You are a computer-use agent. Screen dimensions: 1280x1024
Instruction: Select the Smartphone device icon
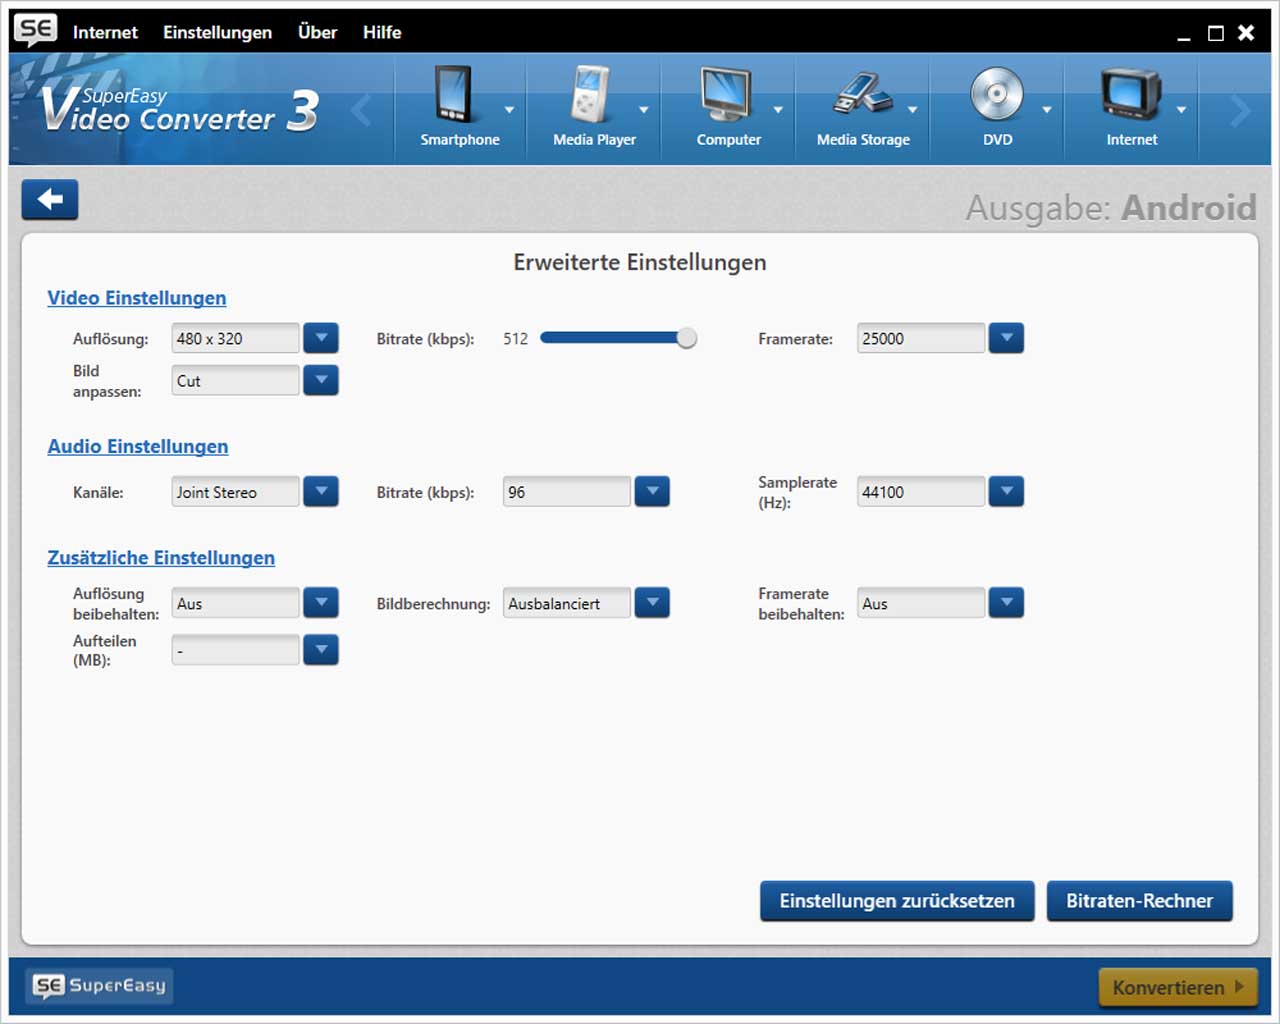click(x=455, y=97)
